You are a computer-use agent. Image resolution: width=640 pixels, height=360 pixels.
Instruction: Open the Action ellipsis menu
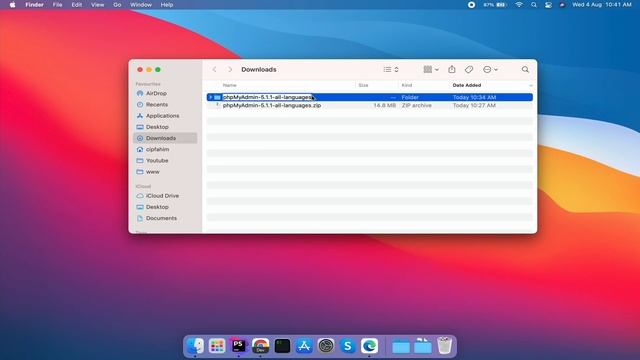tap(490, 70)
